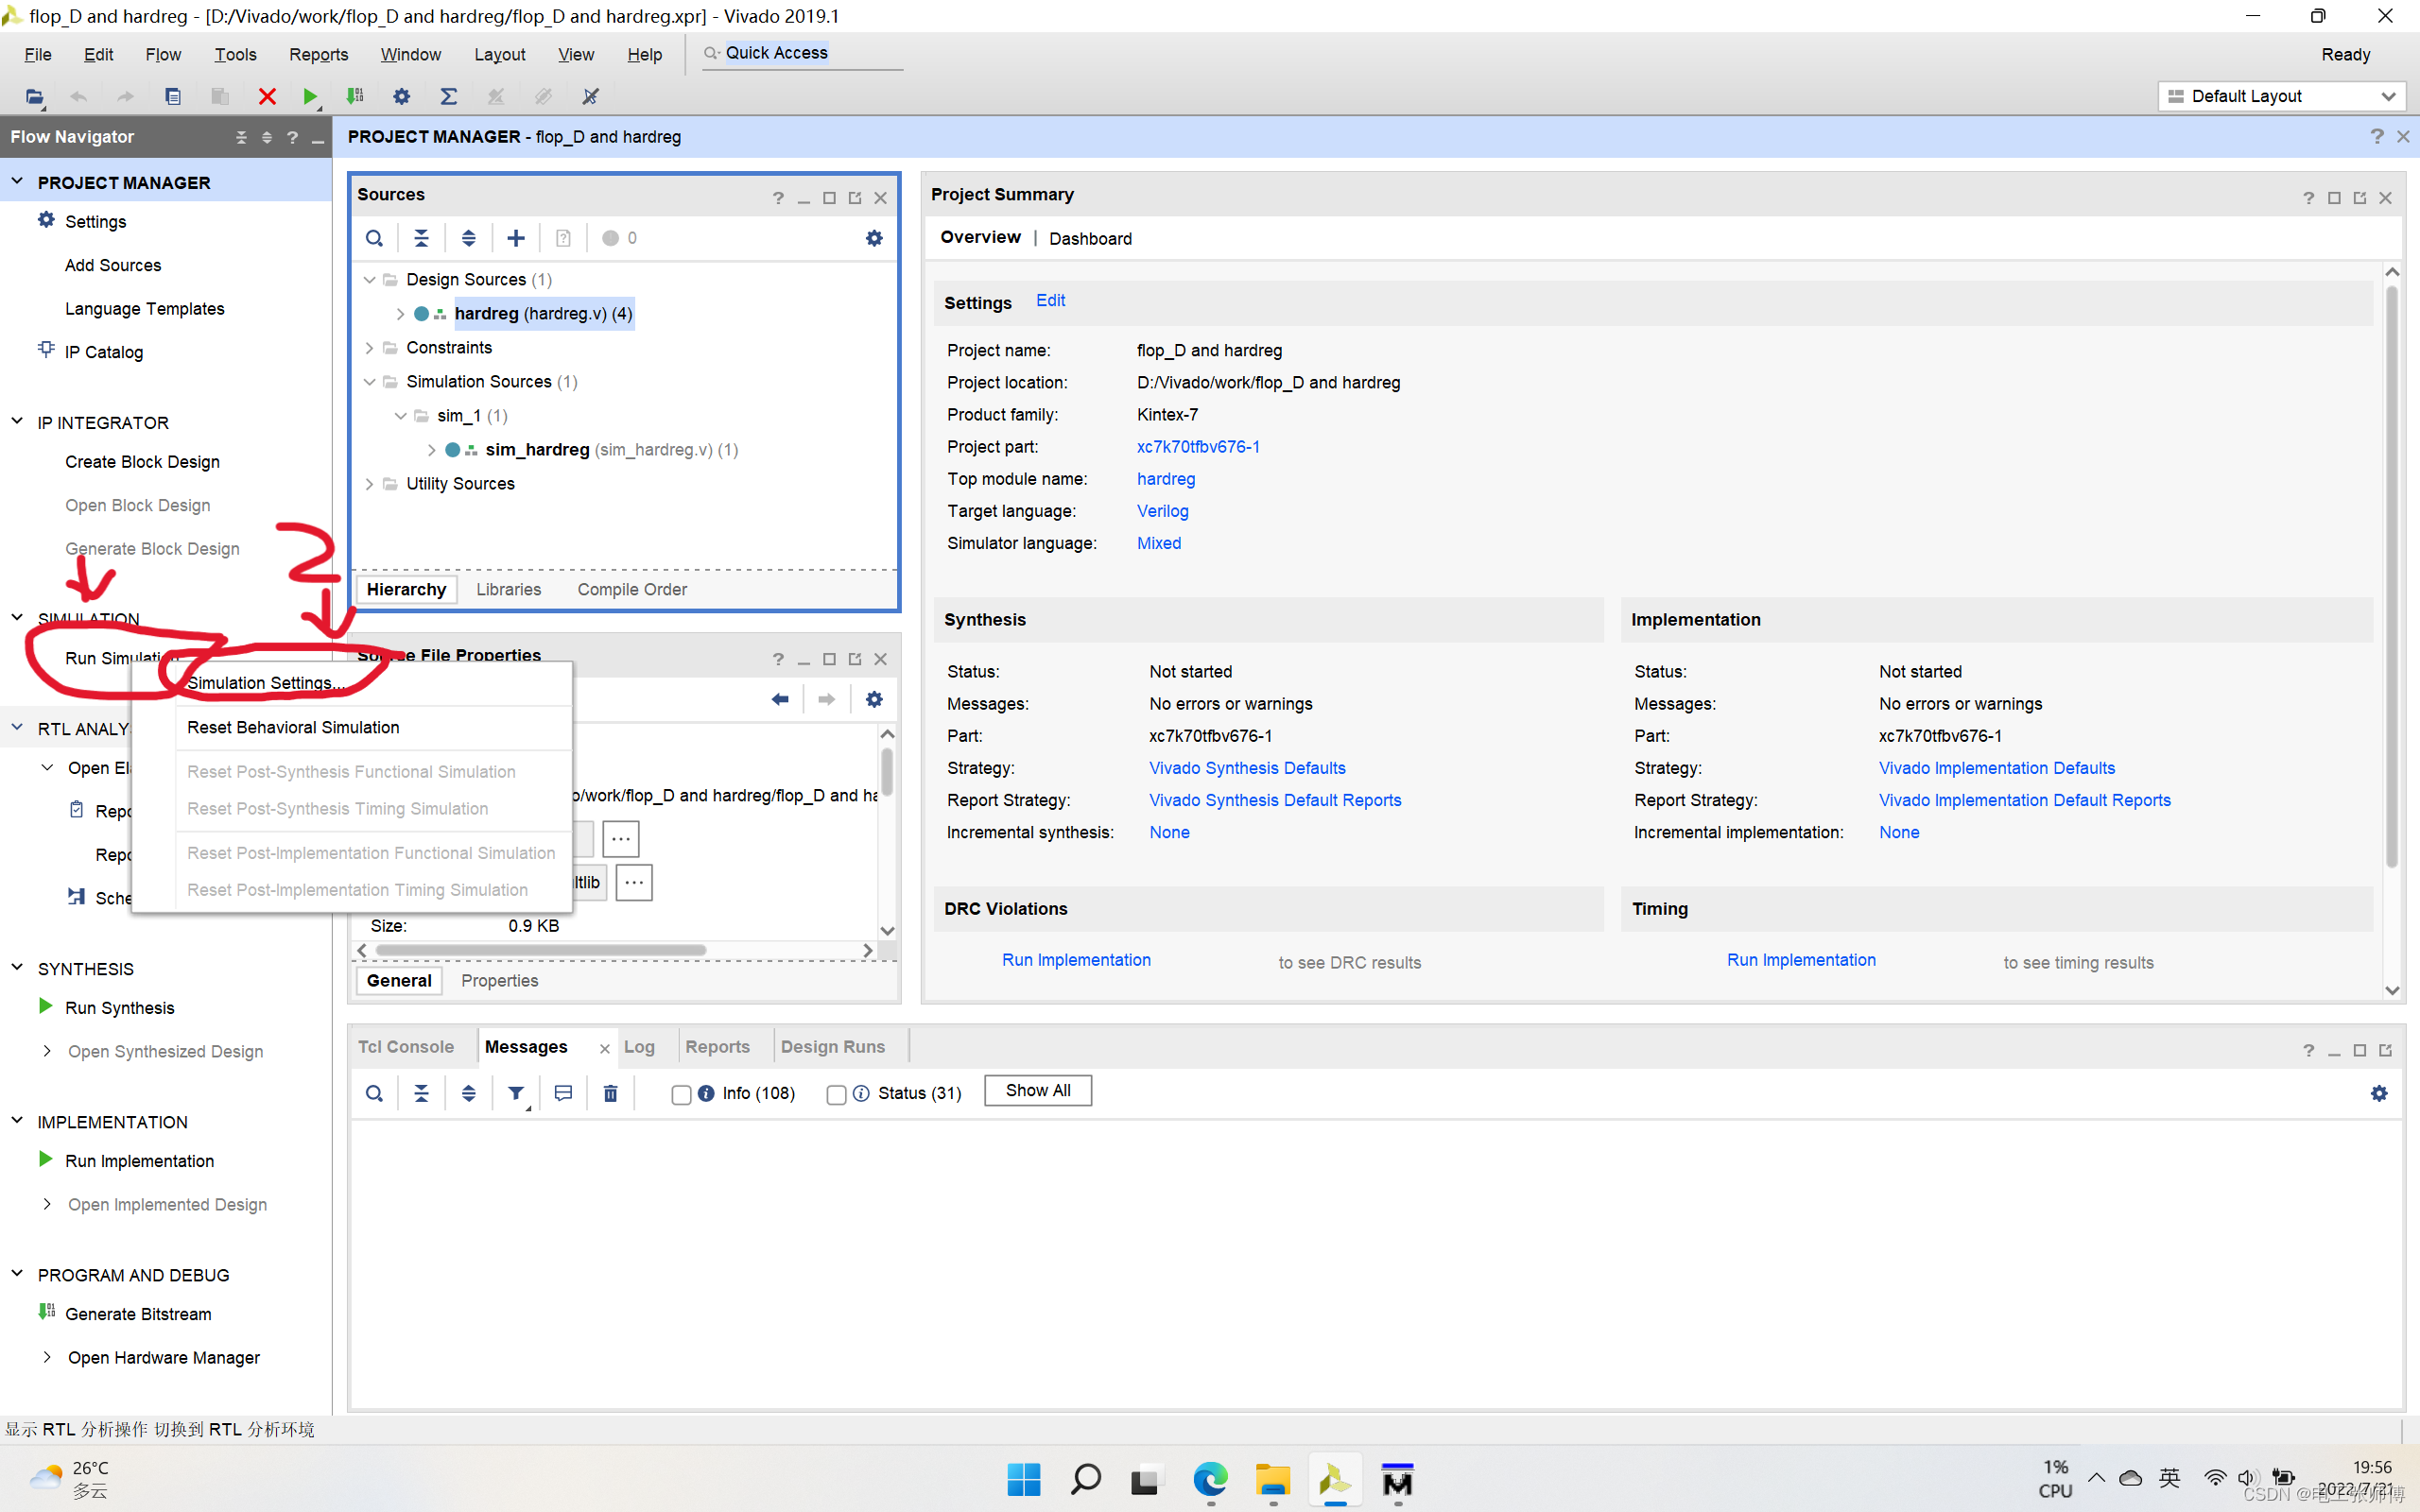2420x1512 pixels.
Task: Click the Generate Bitstream toolbar icon
Action: pyautogui.click(x=355, y=96)
